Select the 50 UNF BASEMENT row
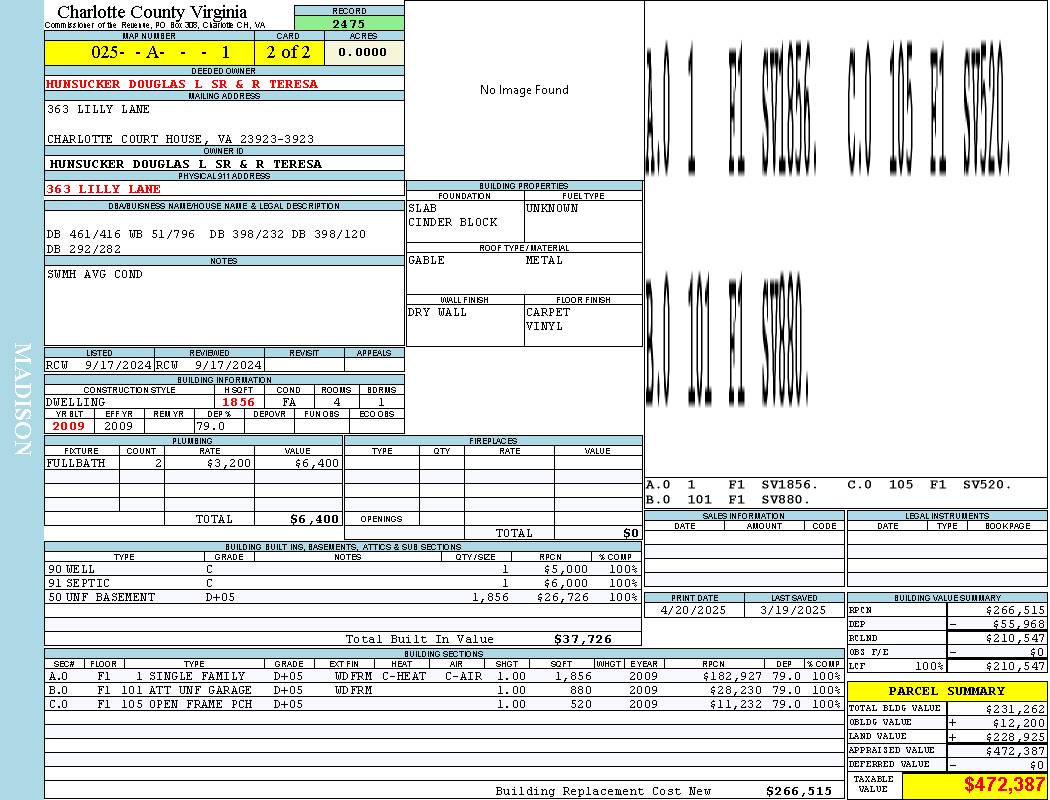The image size is (1050, 800). [x=343, y=597]
